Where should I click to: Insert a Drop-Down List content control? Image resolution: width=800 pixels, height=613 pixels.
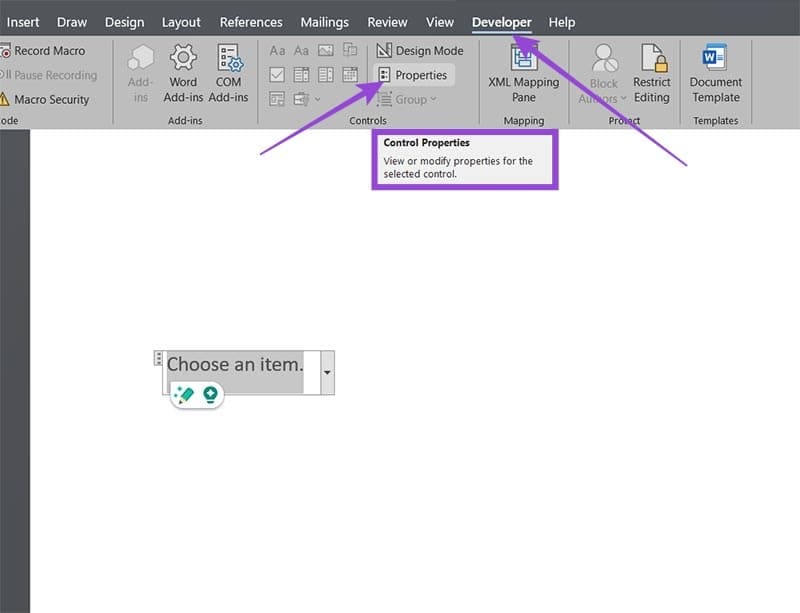(326, 75)
